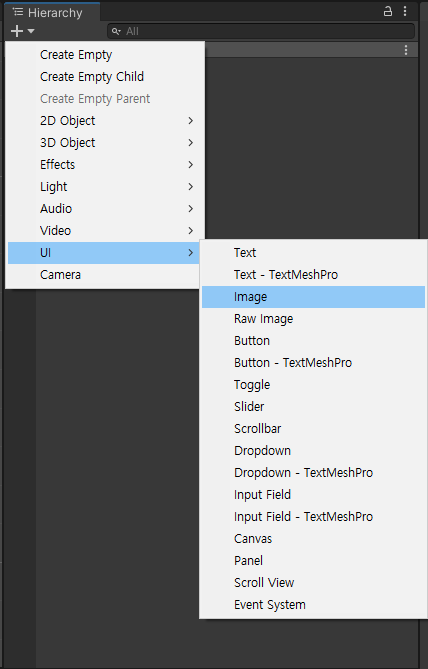Select the Hierarchy tab
Image resolution: width=428 pixels, height=669 pixels.
click(52, 12)
